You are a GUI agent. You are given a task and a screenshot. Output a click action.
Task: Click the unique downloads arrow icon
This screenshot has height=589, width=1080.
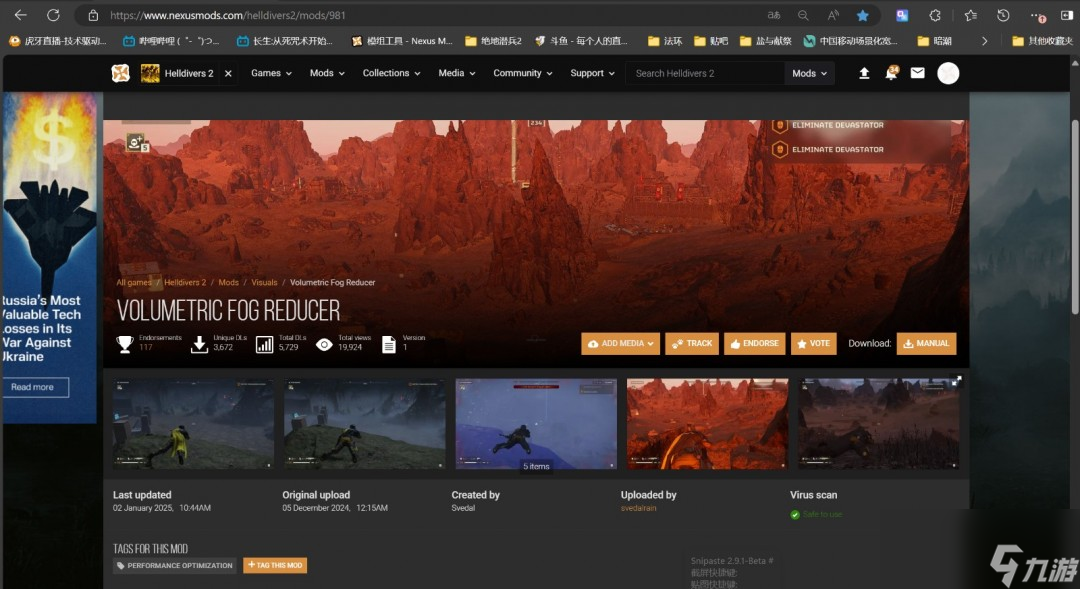coord(199,344)
